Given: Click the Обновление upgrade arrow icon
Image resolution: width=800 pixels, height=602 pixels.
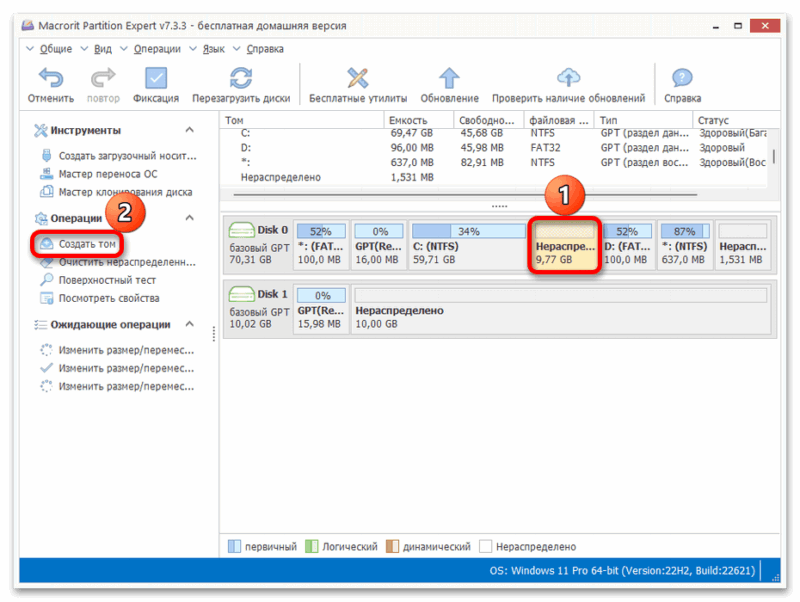Looking at the screenshot, I should click(449, 78).
